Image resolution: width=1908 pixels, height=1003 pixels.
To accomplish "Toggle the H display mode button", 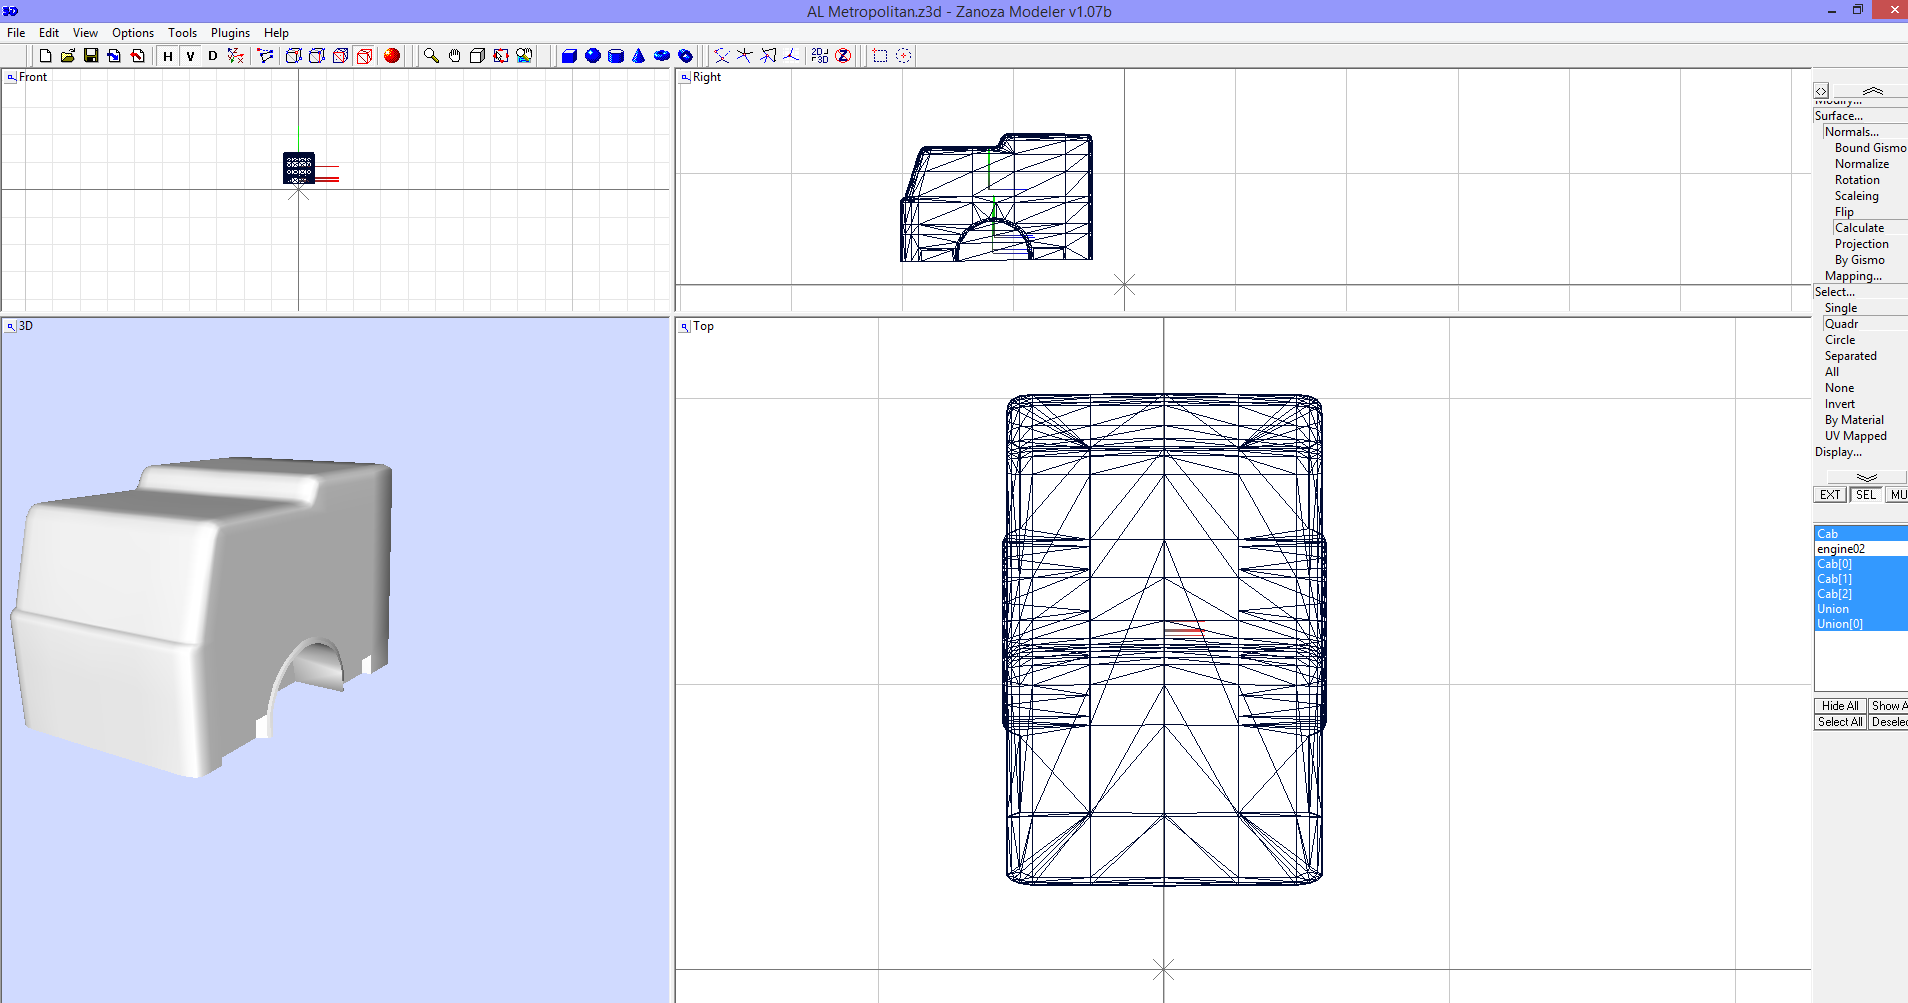I will coord(167,56).
